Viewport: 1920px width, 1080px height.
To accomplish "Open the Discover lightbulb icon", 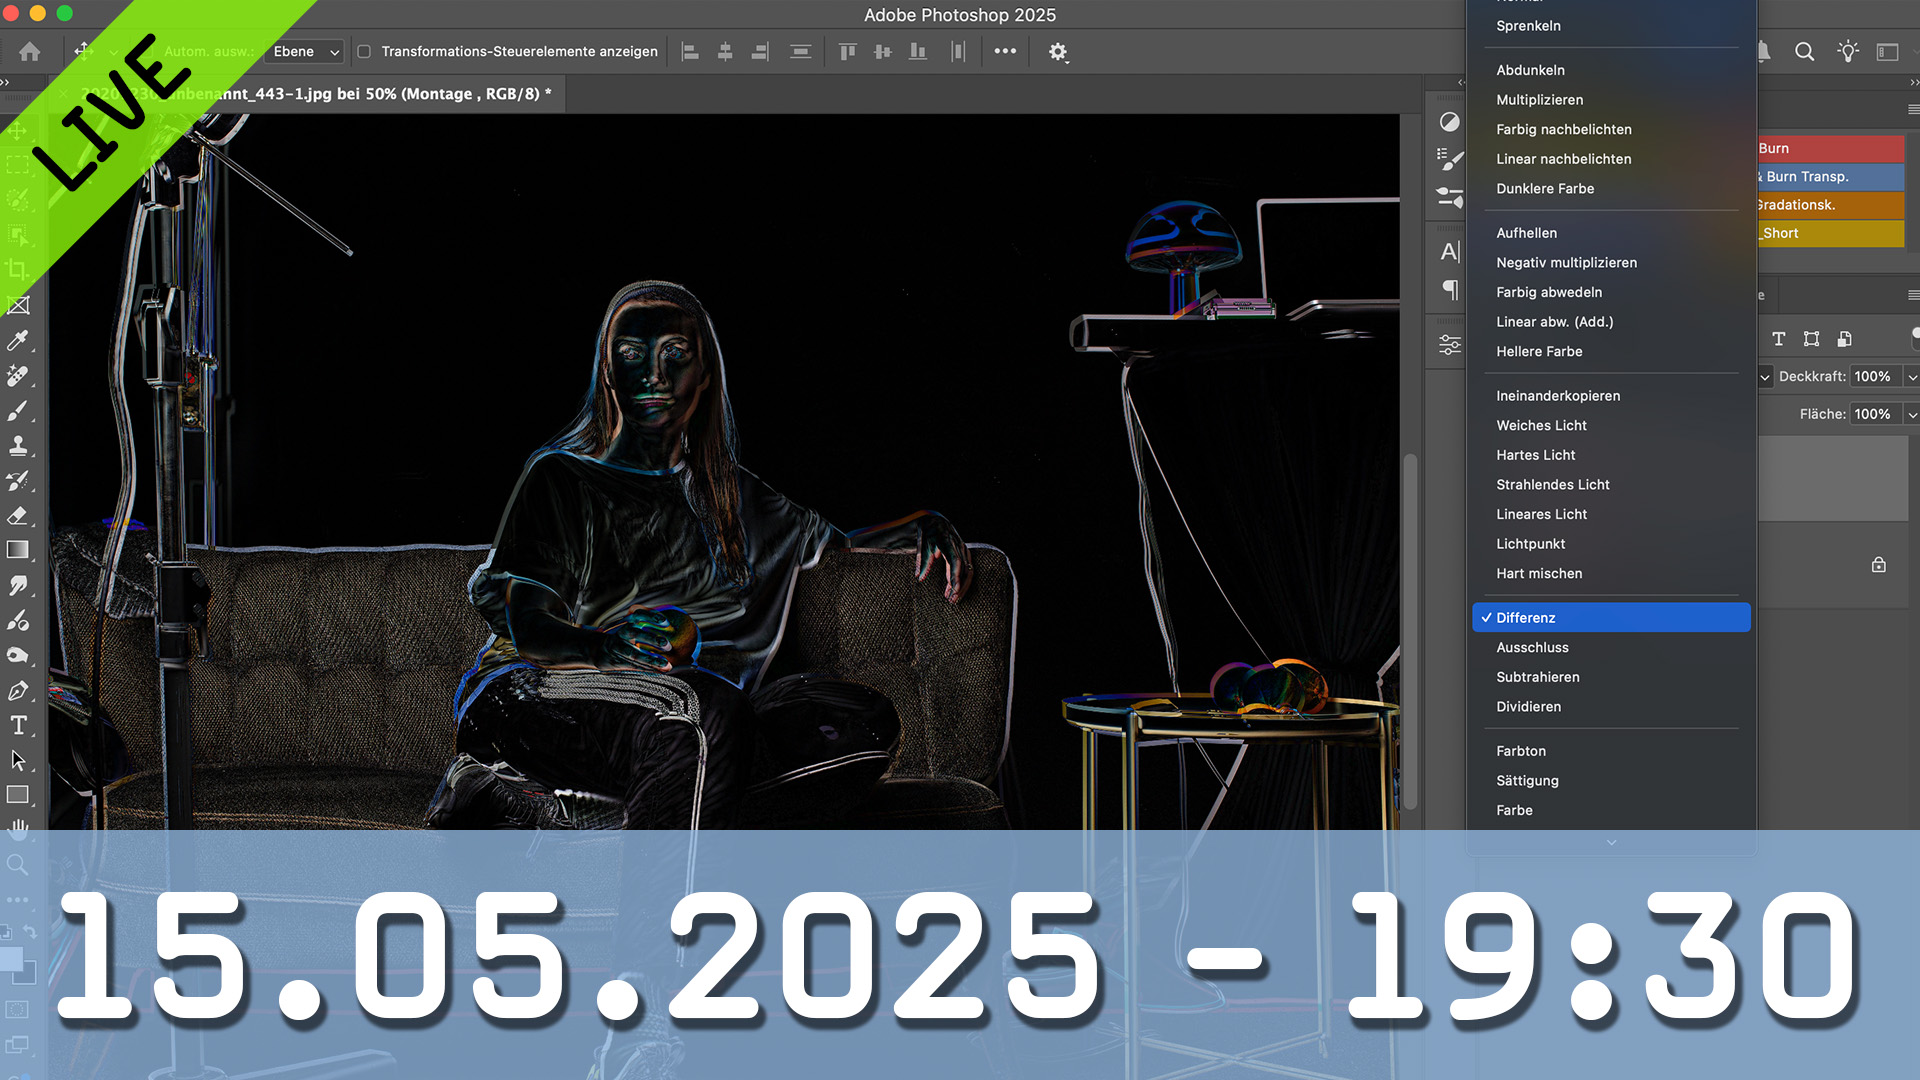I will coord(1847,52).
